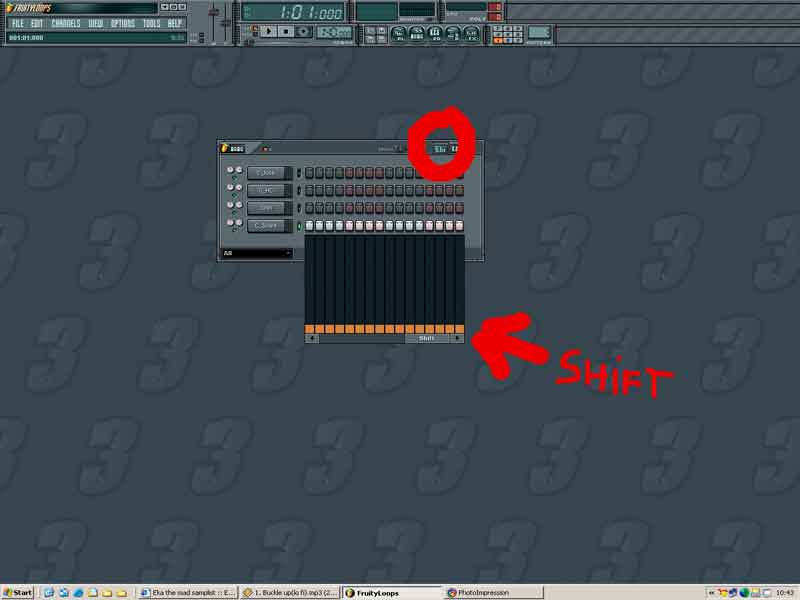Switch to PhotoImpression in the taskbar
Screen dimensions: 800x600
coord(494,592)
